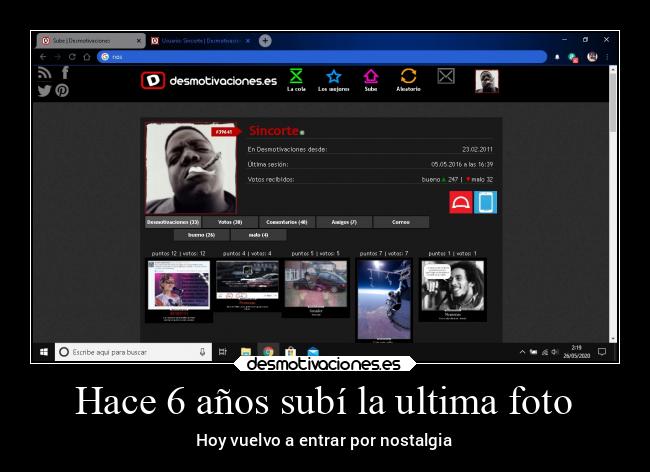Click the page vertical scrollbar thumb
Screen dimensions: 650x472
tap(613, 104)
